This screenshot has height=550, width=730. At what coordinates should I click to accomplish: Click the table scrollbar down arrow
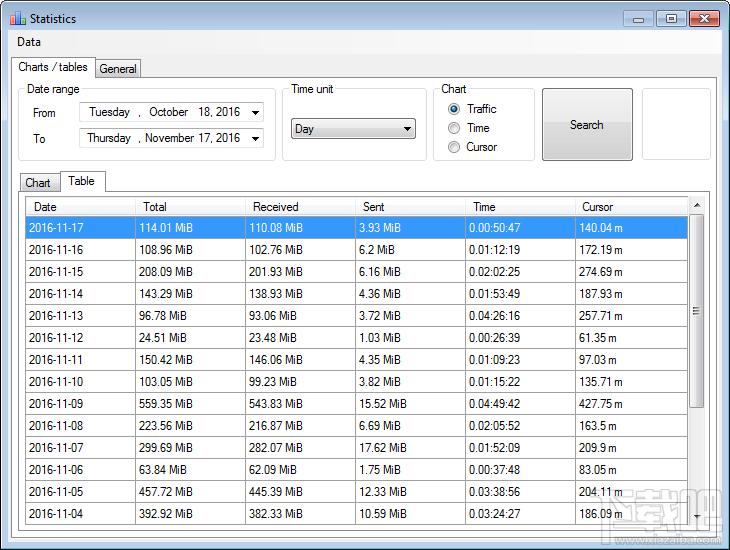coord(696,516)
